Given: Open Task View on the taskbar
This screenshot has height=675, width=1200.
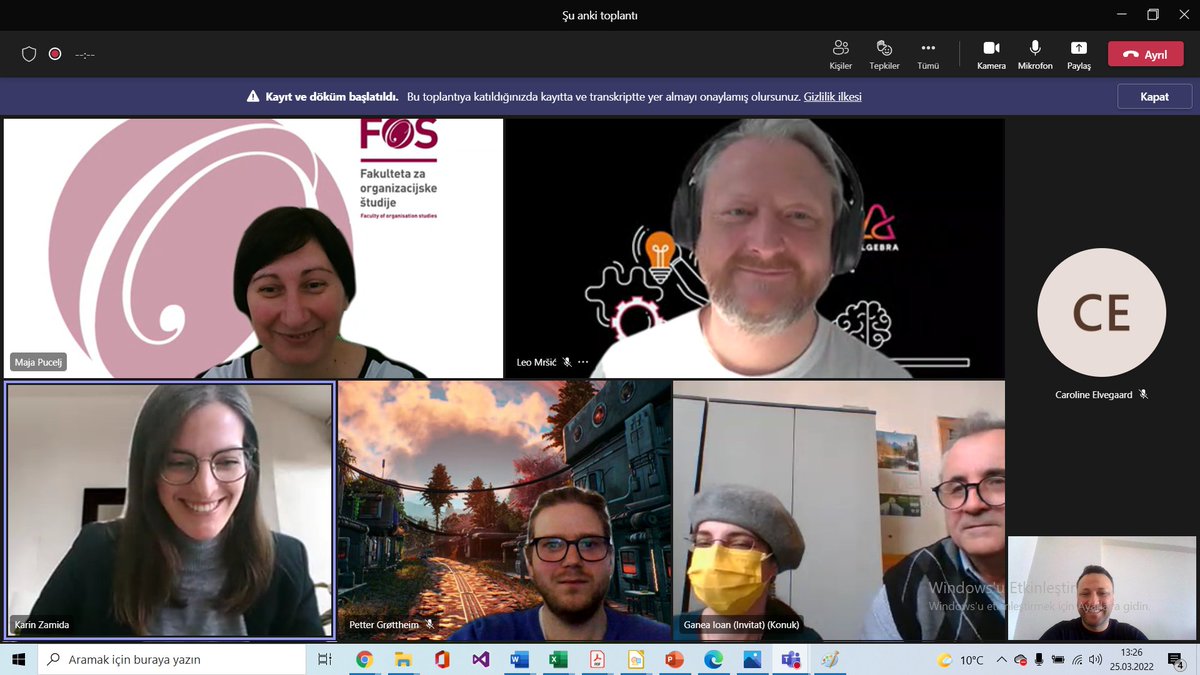Looking at the screenshot, I should (324, 660).
